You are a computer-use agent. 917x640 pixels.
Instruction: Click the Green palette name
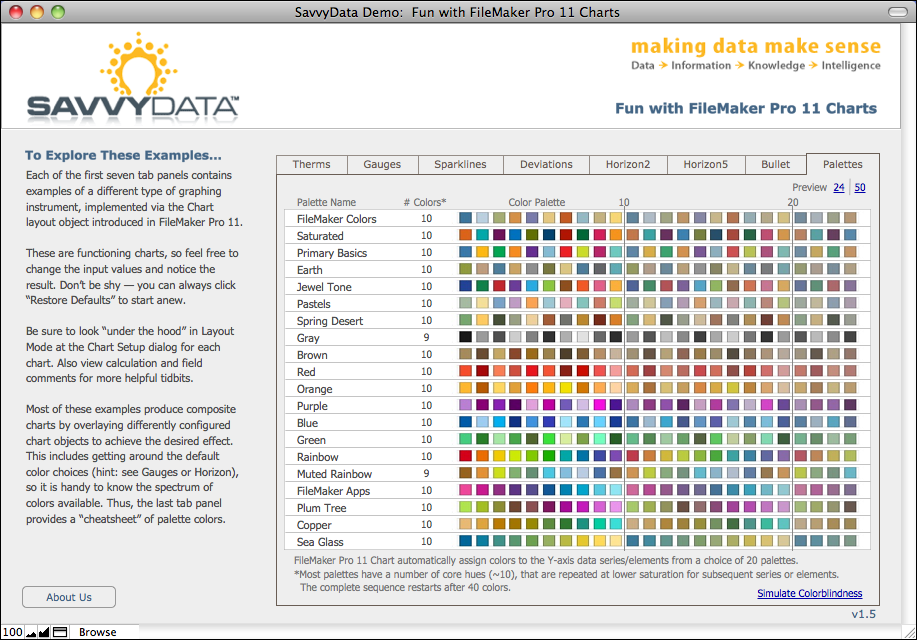(x=311, y=439)
